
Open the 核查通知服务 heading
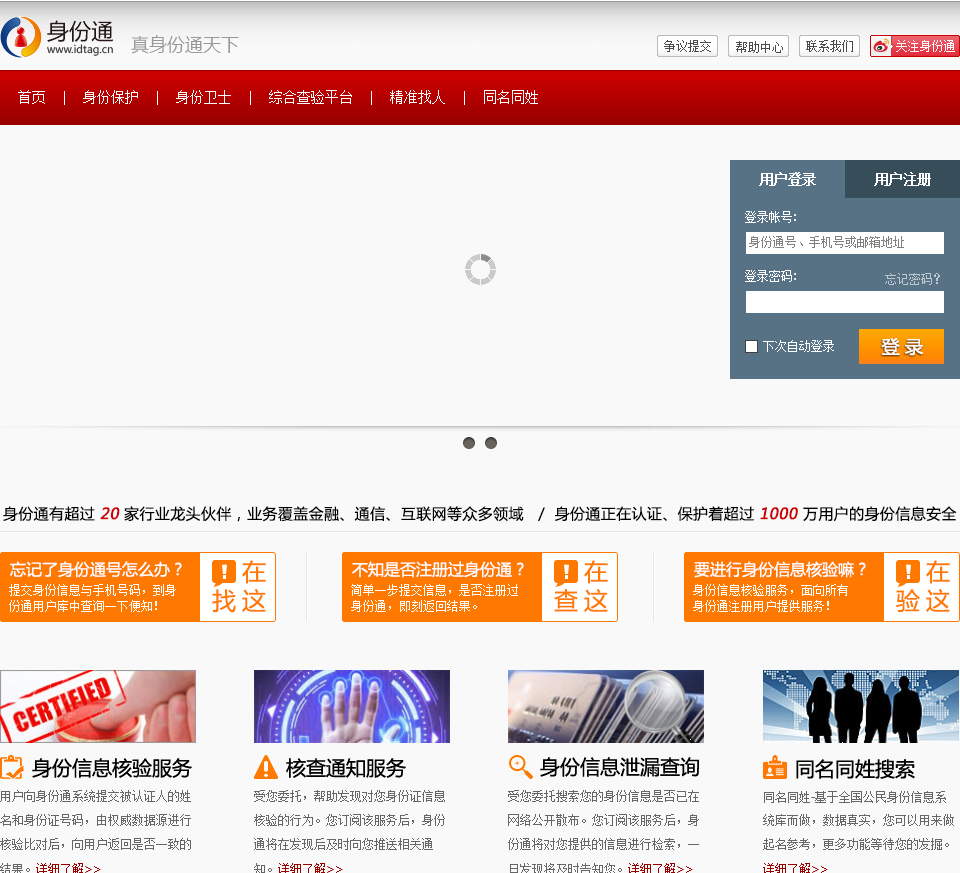coord(346,768)
